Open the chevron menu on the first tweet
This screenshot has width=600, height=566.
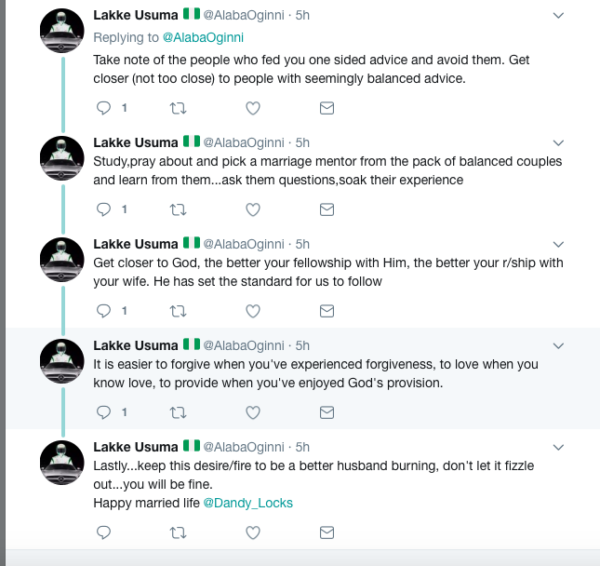pos(558,15)
